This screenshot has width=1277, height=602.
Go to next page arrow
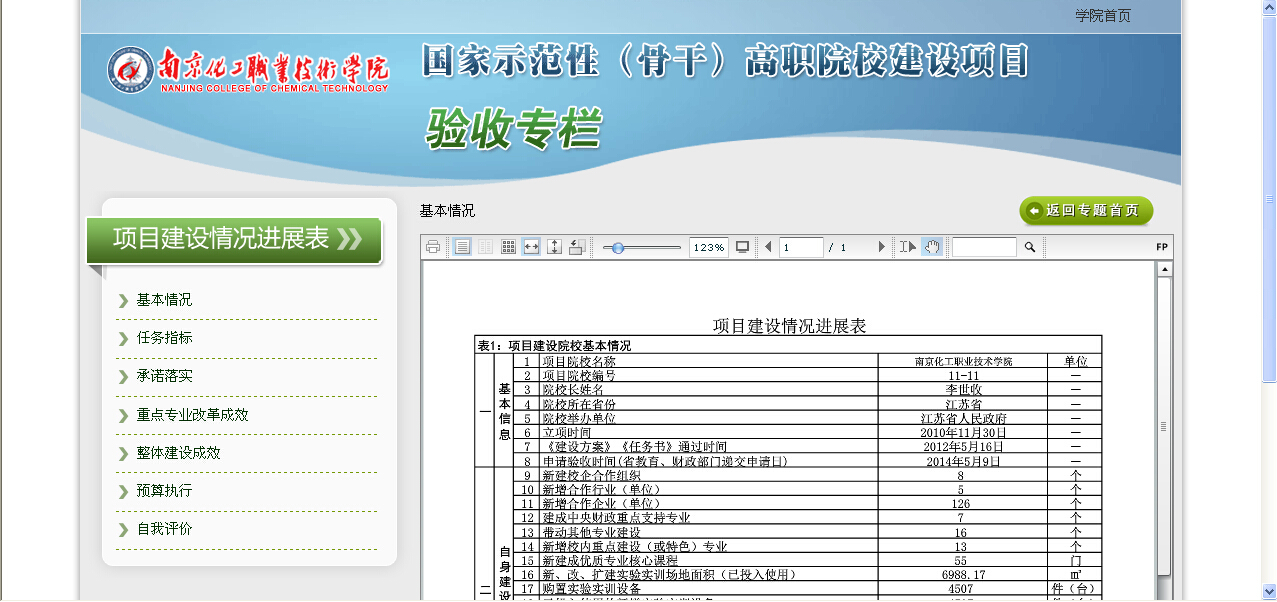(881, 247)
